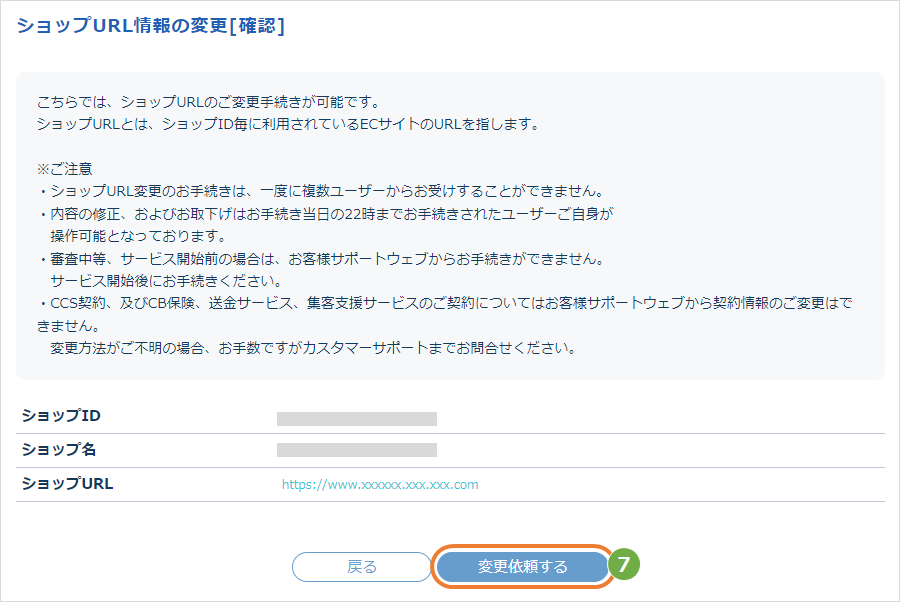Select the ショップURL情報の変更[確認] heading
The height and width of the screenshot is (602, 900).
click(x=150, y=26)
